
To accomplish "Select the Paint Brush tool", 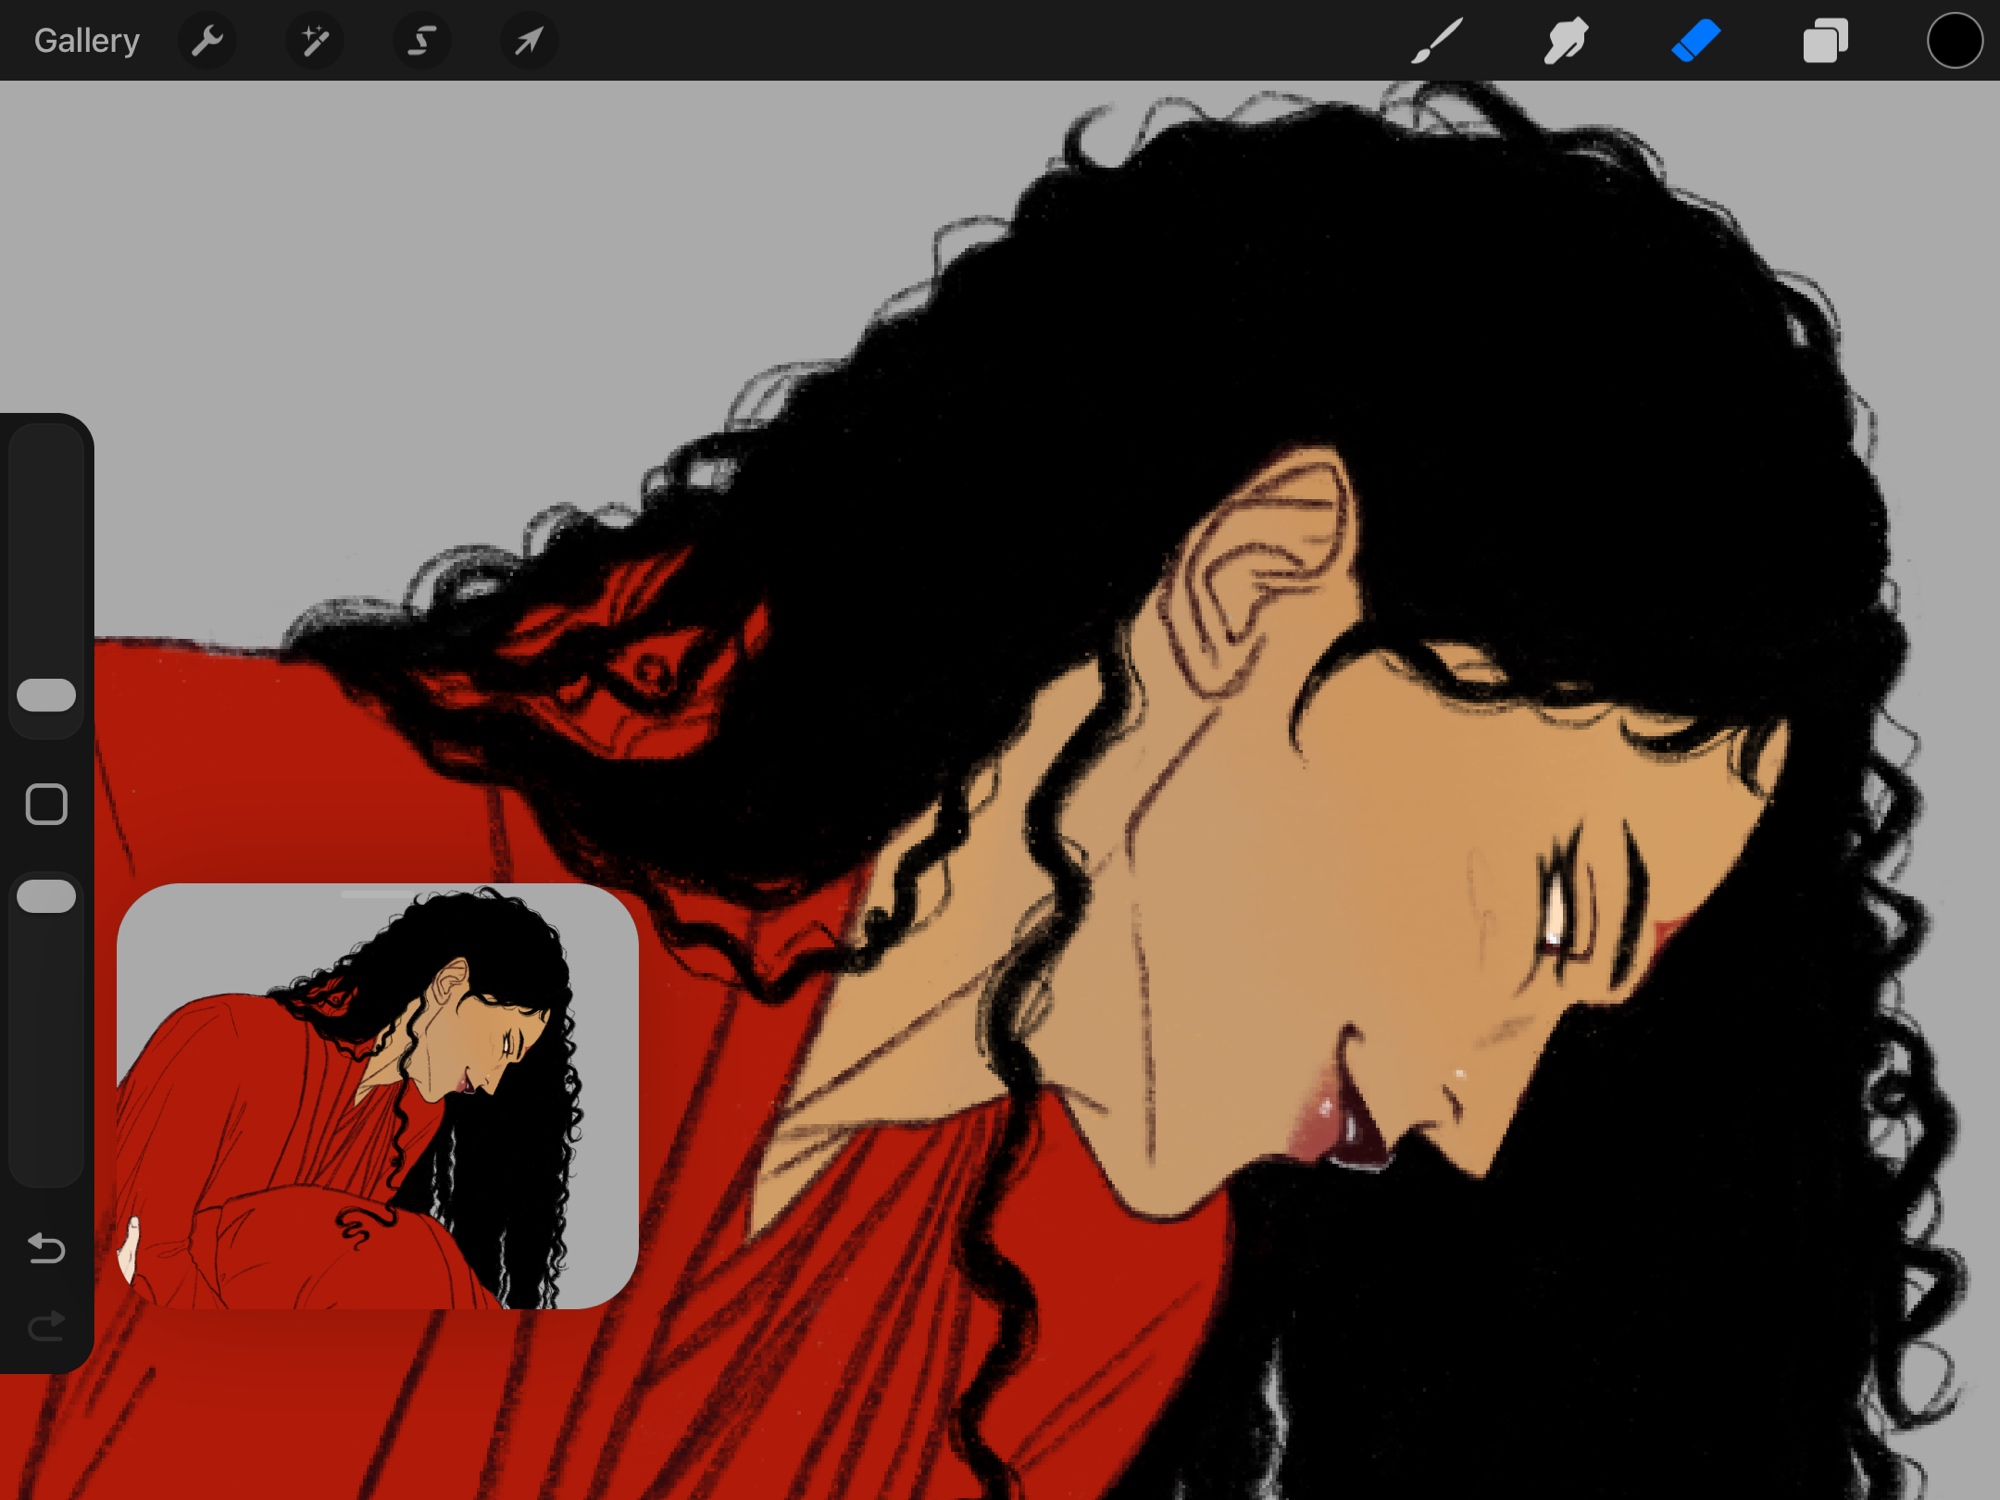I will point(1437,41).
